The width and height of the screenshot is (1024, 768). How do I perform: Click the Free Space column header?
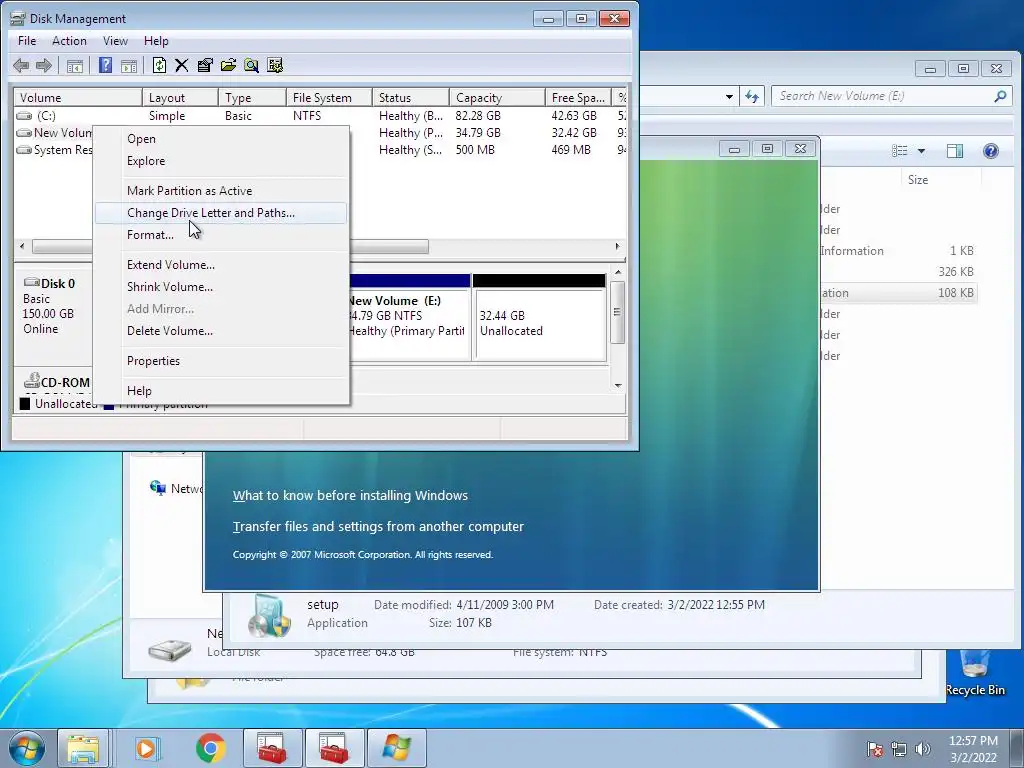(x=578, y=97)
